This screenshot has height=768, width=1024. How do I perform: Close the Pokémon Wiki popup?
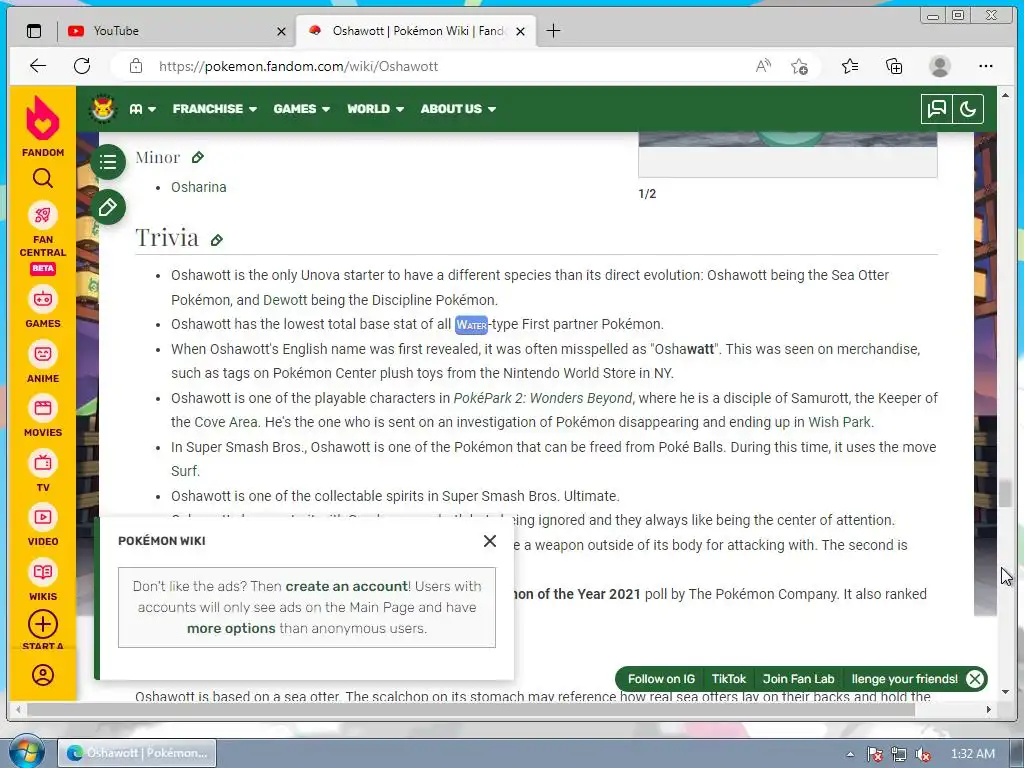pyautogui.click(x=490, y=541)
